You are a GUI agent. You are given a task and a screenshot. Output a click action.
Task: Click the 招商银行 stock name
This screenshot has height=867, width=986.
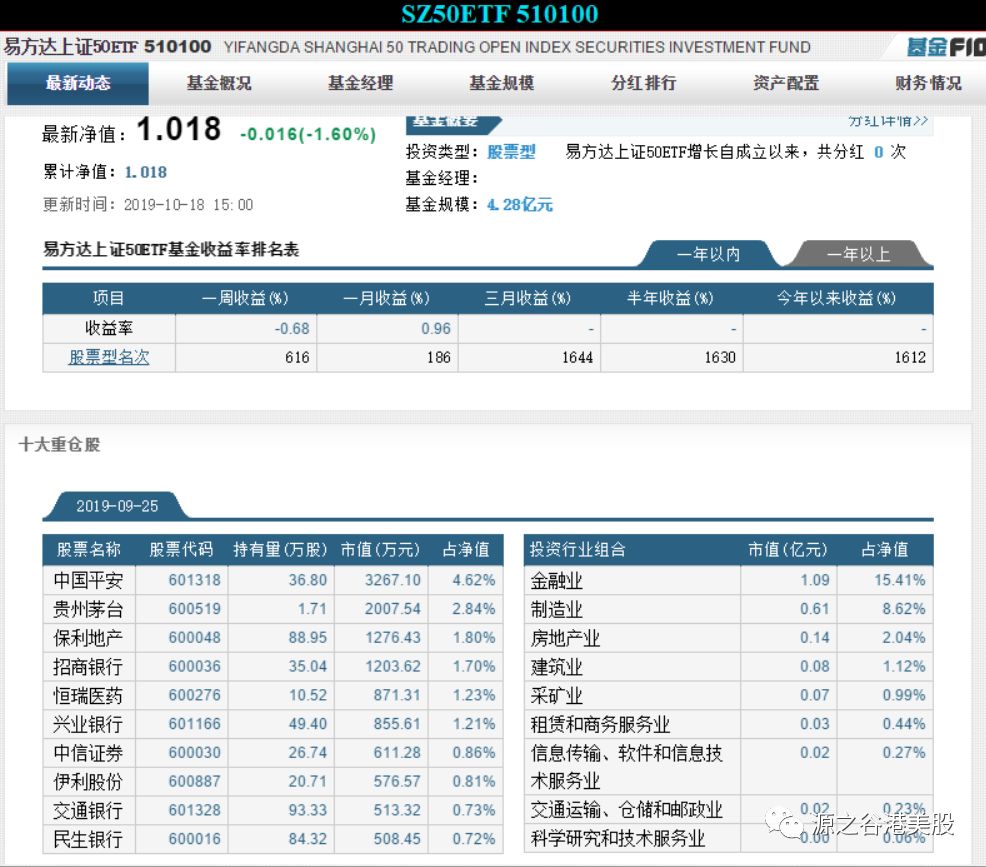coord(88,666)
